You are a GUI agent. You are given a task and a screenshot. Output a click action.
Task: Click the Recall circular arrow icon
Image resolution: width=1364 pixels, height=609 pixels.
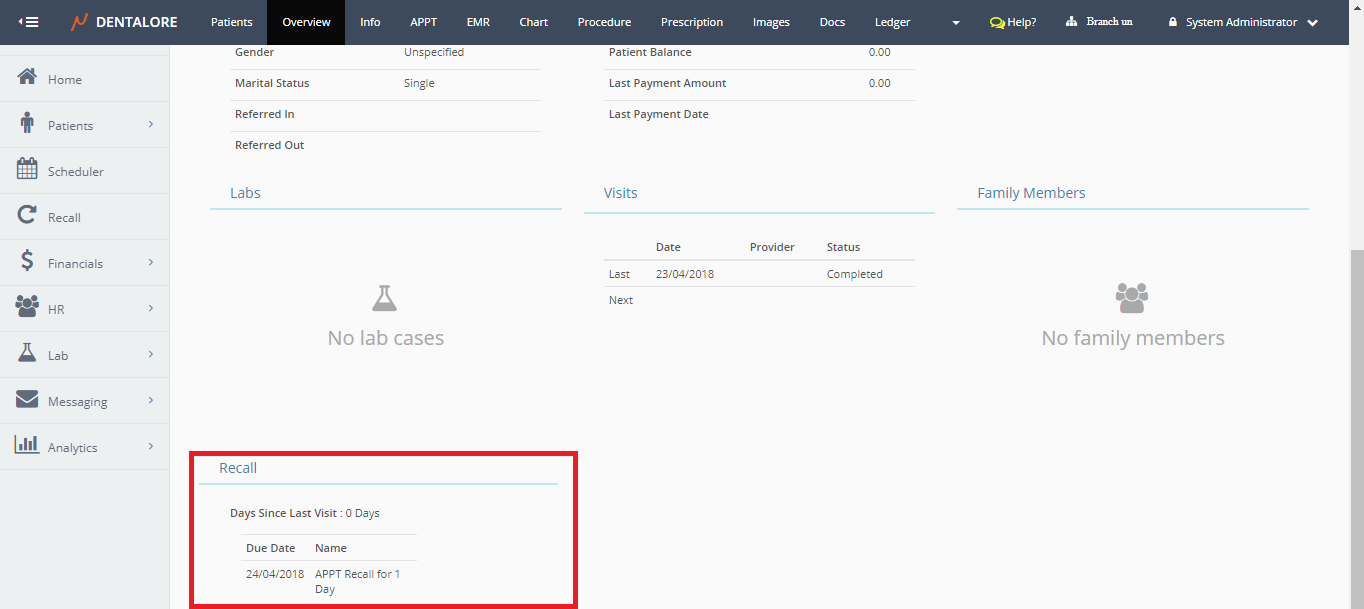[x=27, y=216]
